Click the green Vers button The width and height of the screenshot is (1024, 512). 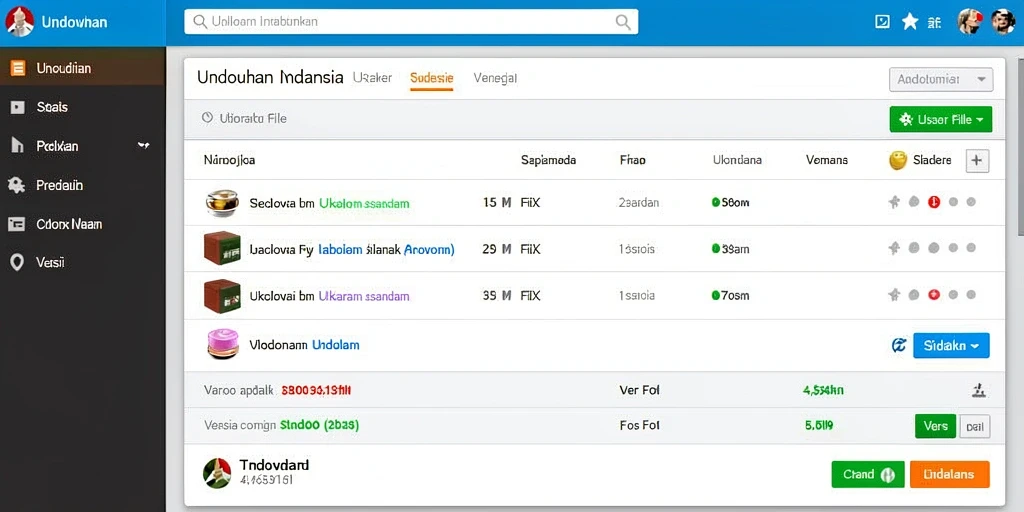tap(936, 426)
